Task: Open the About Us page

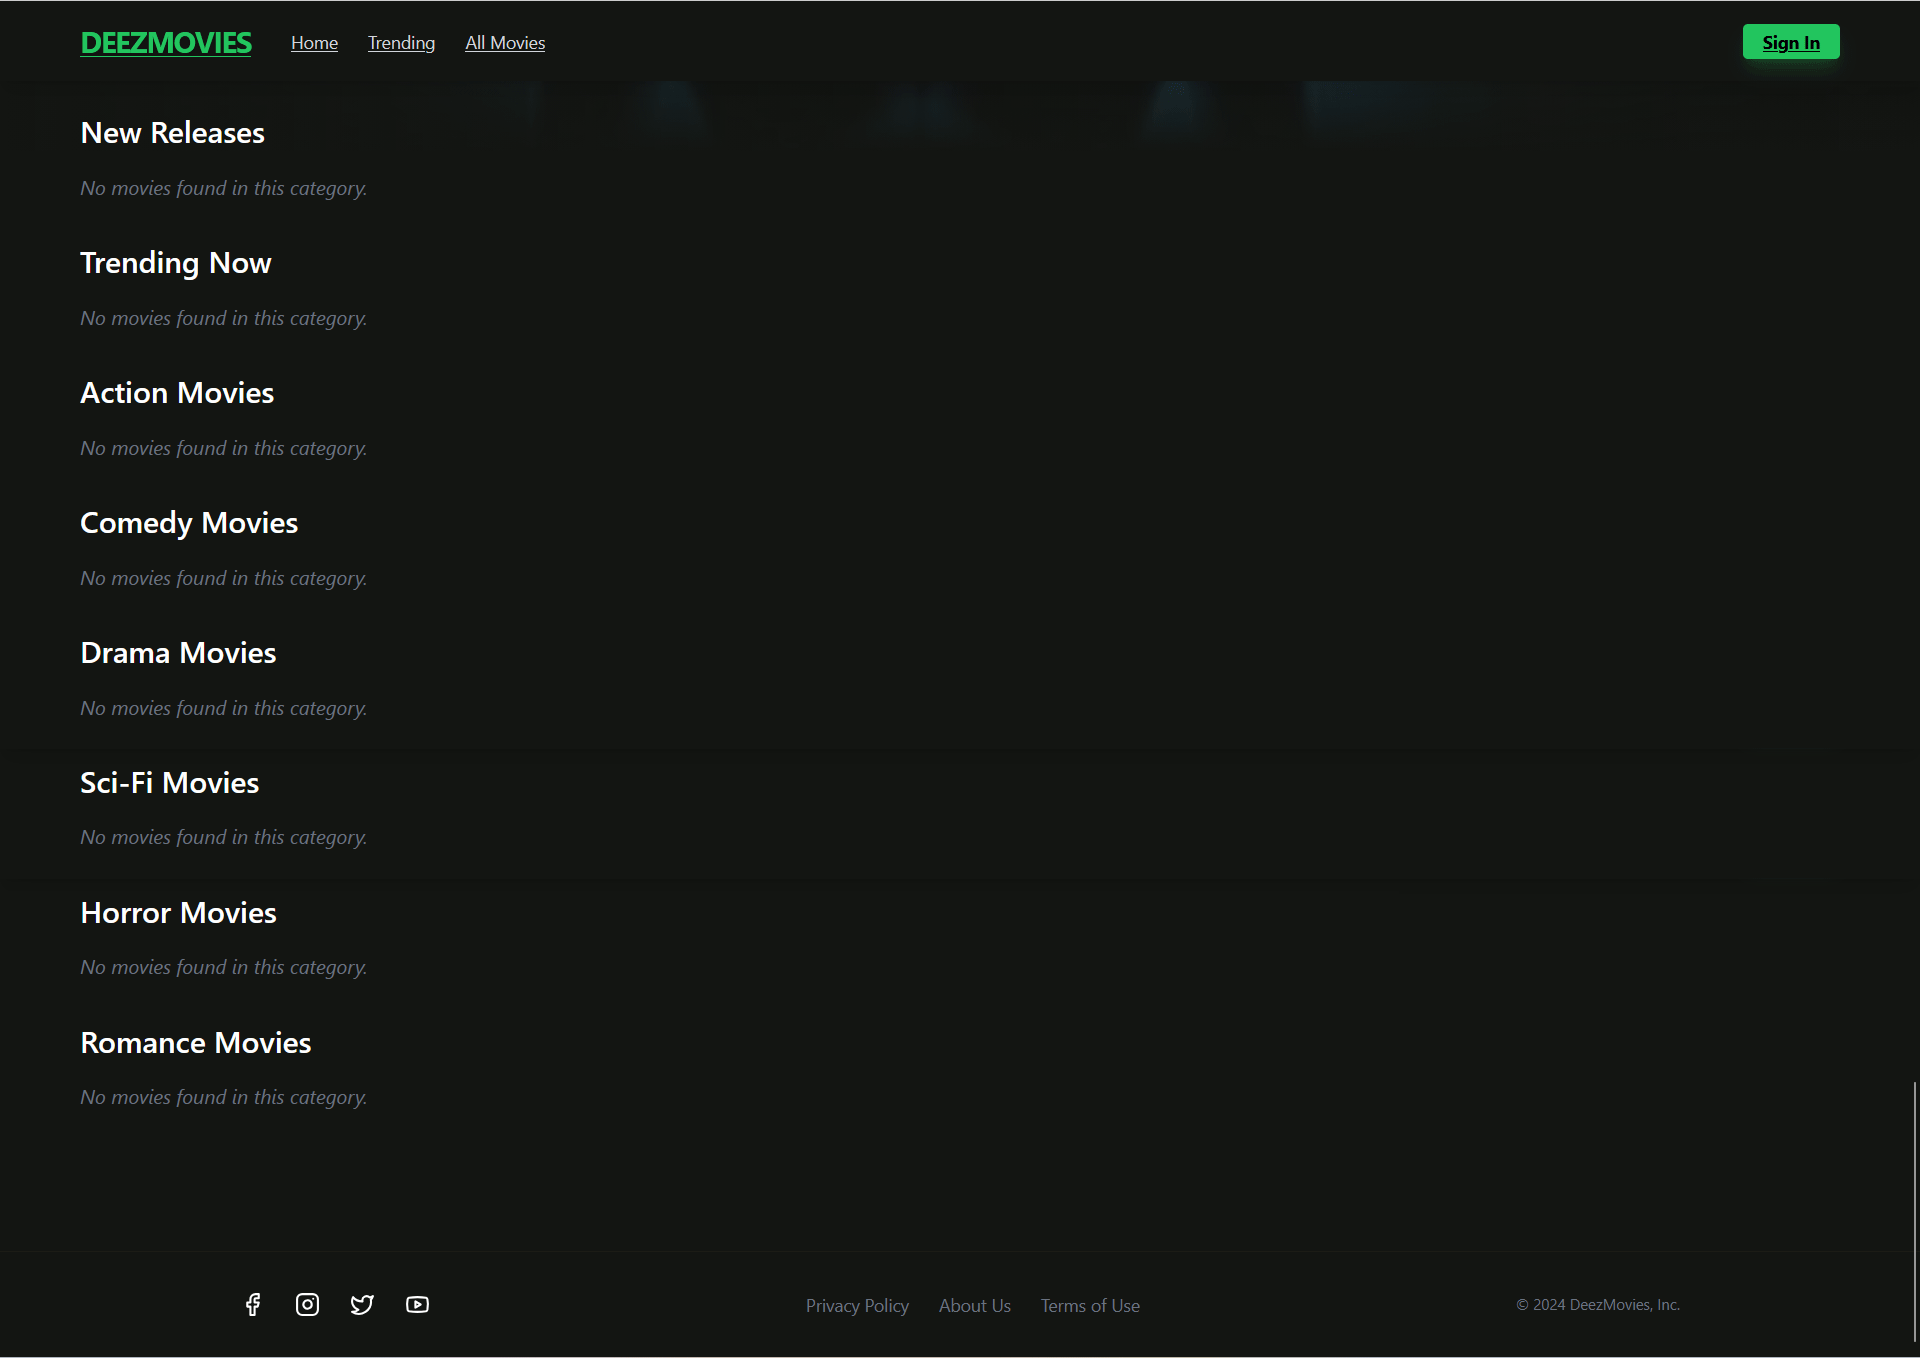Action: coord(974,1305)
